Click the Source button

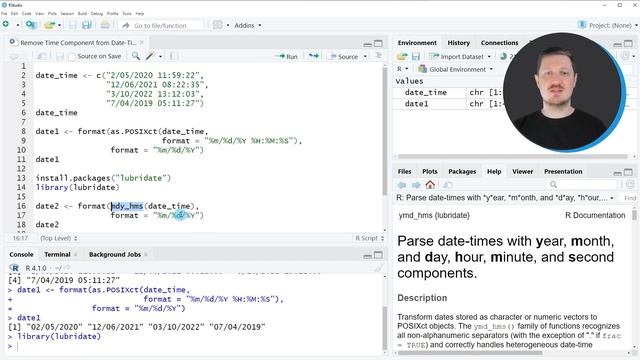pos(344,56)
